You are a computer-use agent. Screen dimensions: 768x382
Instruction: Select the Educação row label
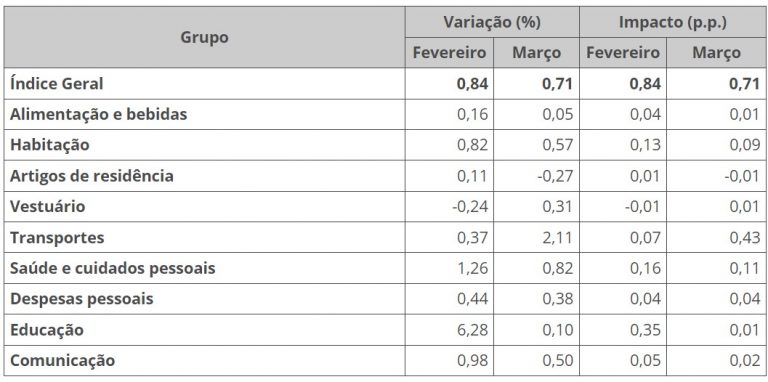click(x=47, y=330)
